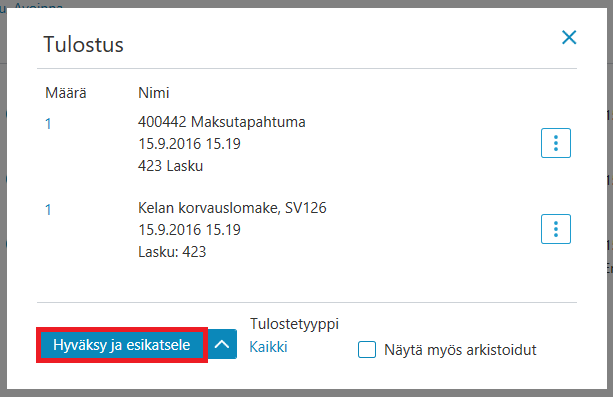Click the date under 400442 Maksutapahtuma

click(190, 144)
